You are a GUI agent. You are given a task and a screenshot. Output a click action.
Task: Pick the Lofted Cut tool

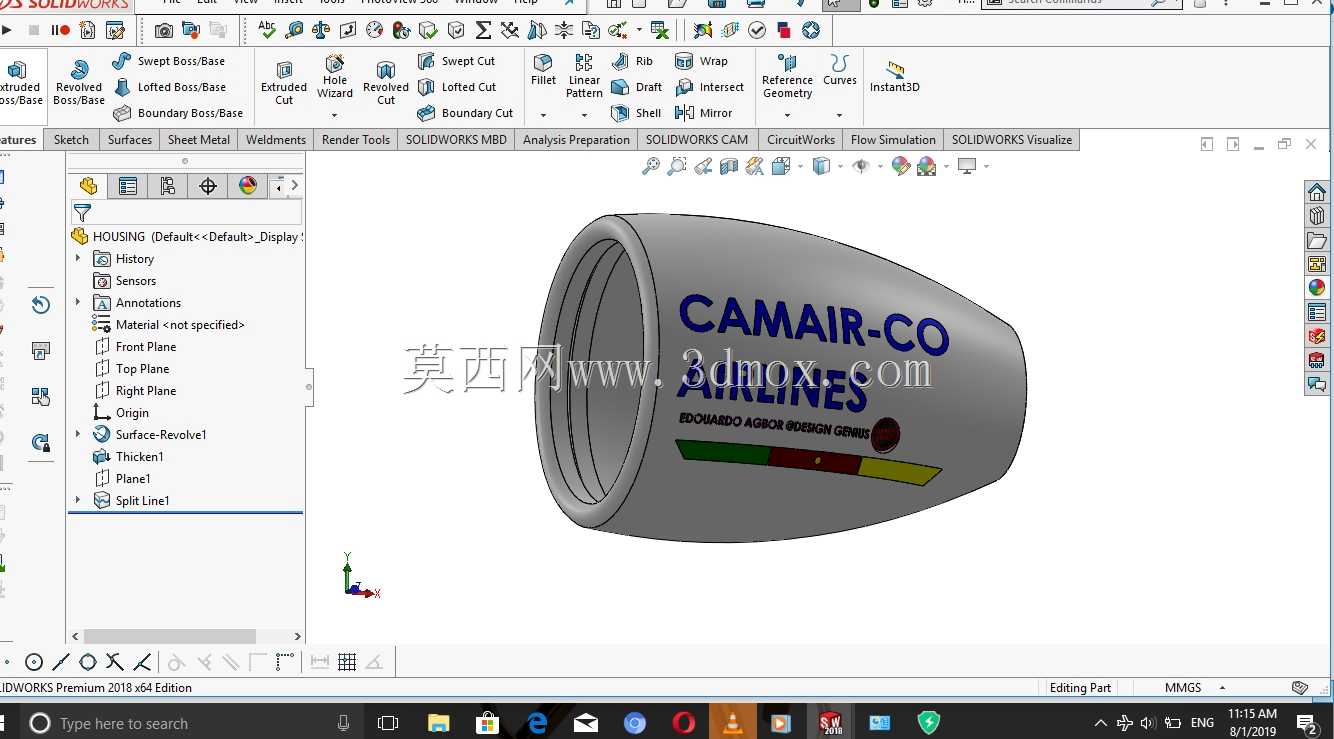click(x=457, y=87)
